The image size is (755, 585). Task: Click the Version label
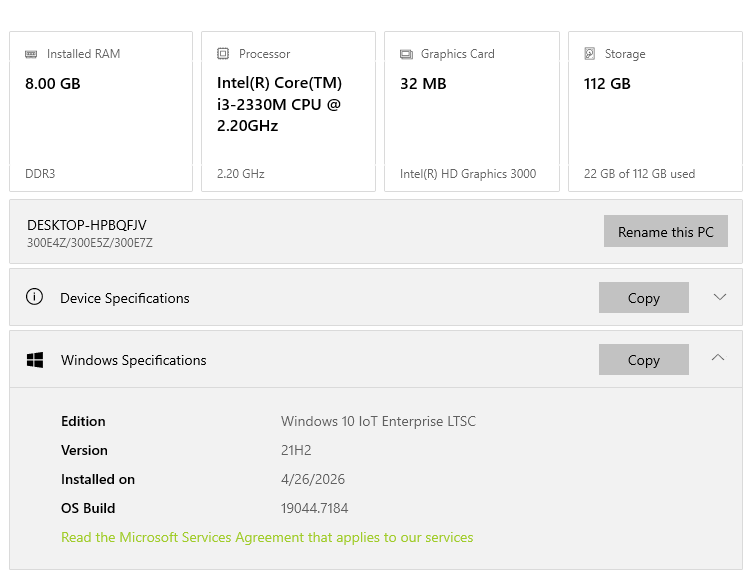[x=84, y=450]
